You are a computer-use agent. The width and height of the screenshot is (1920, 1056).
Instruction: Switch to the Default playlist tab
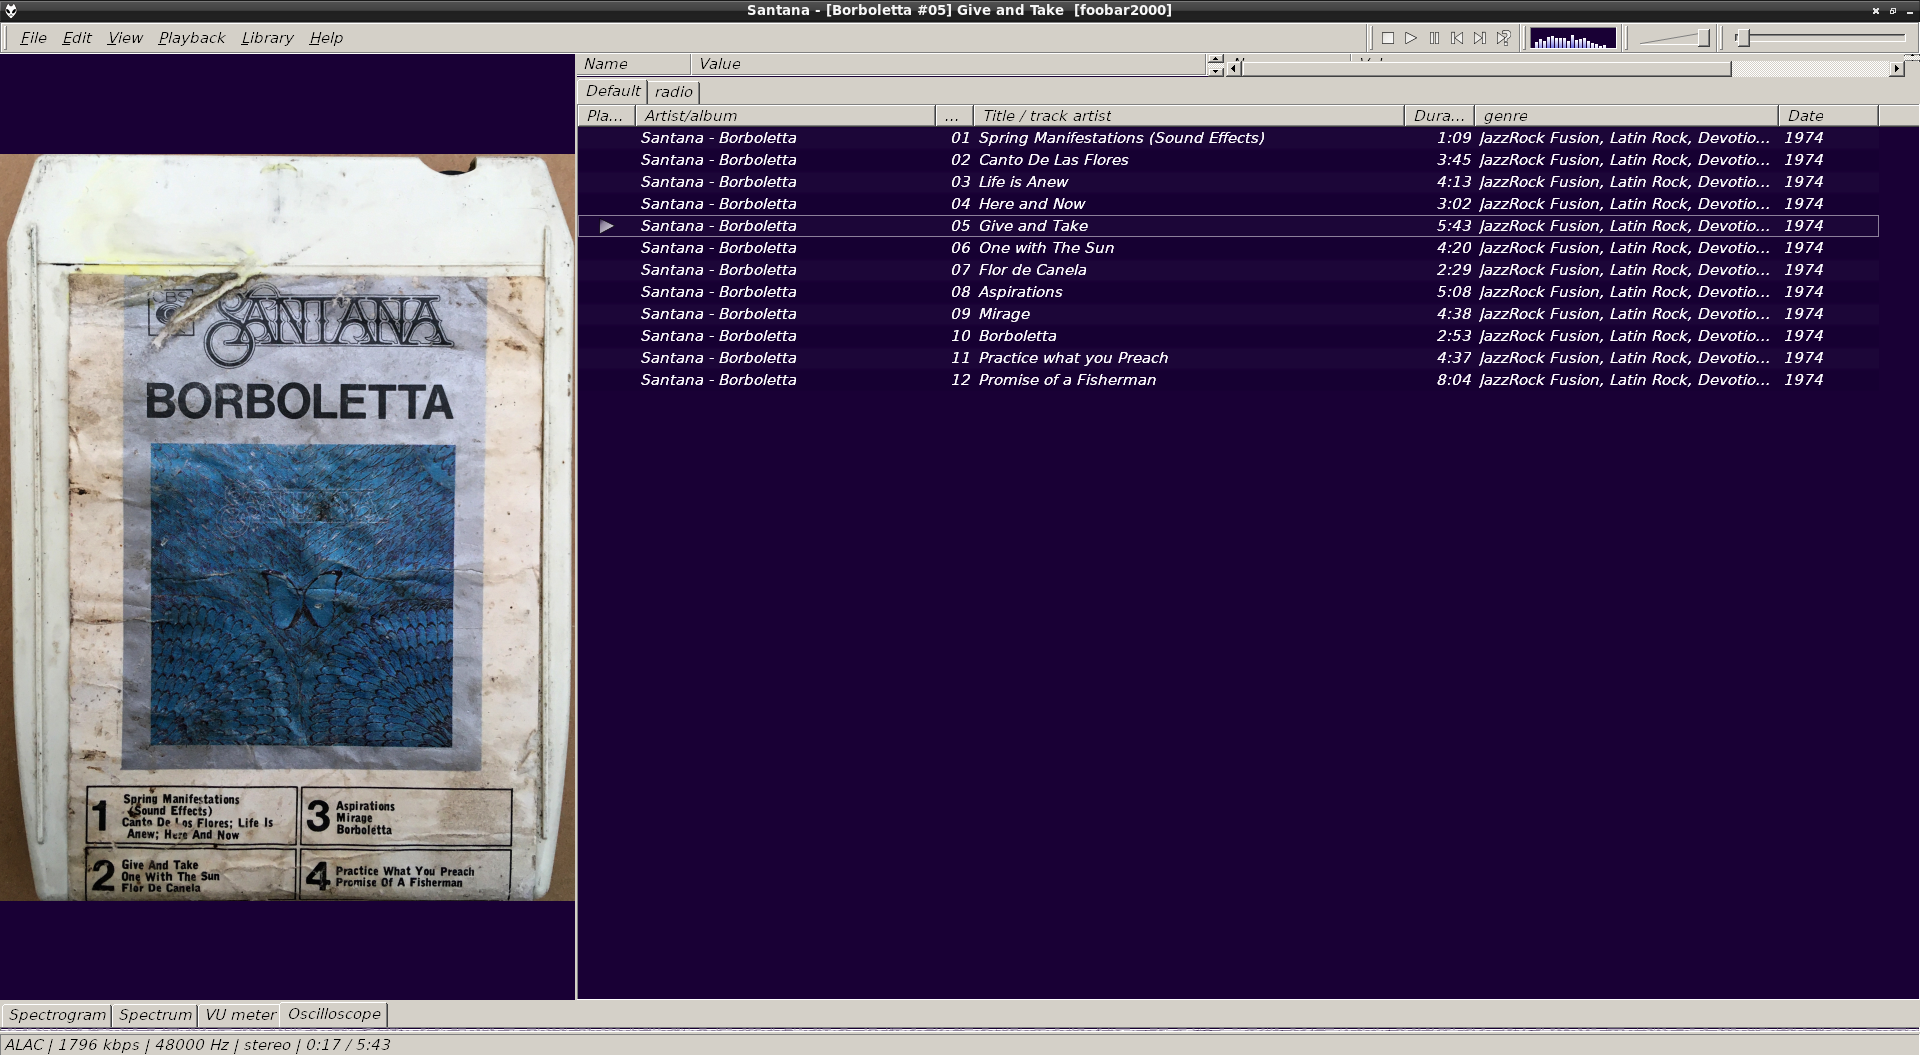click(613, 91)
